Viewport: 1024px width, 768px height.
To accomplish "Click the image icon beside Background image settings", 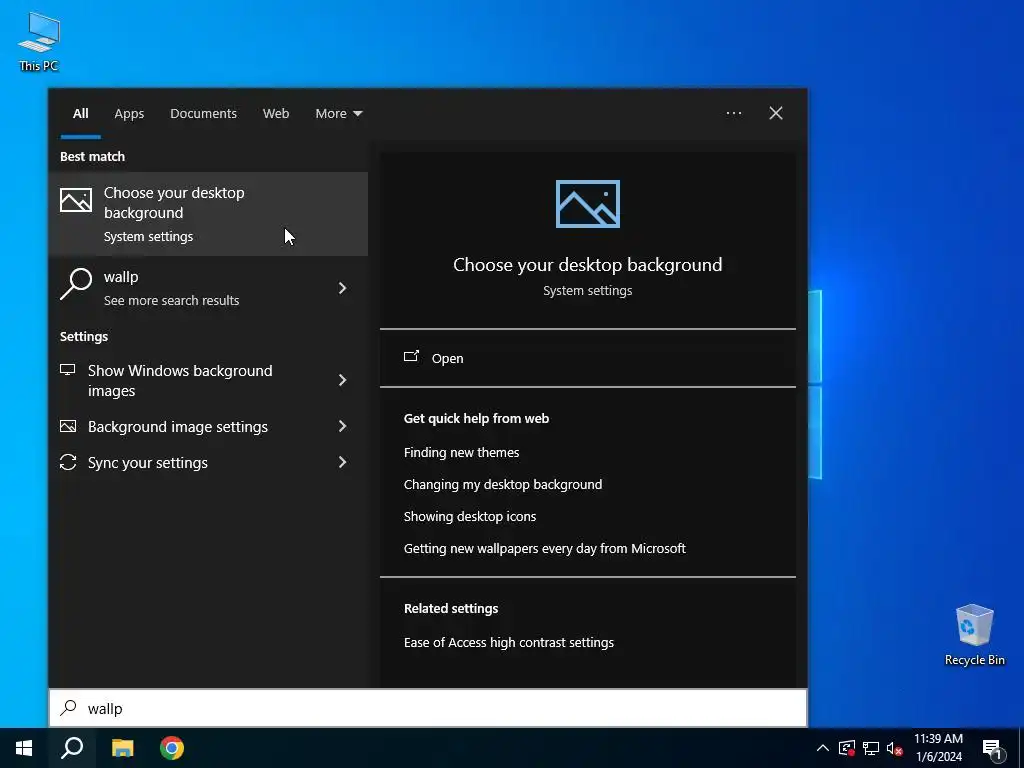I will coord(68,426).
